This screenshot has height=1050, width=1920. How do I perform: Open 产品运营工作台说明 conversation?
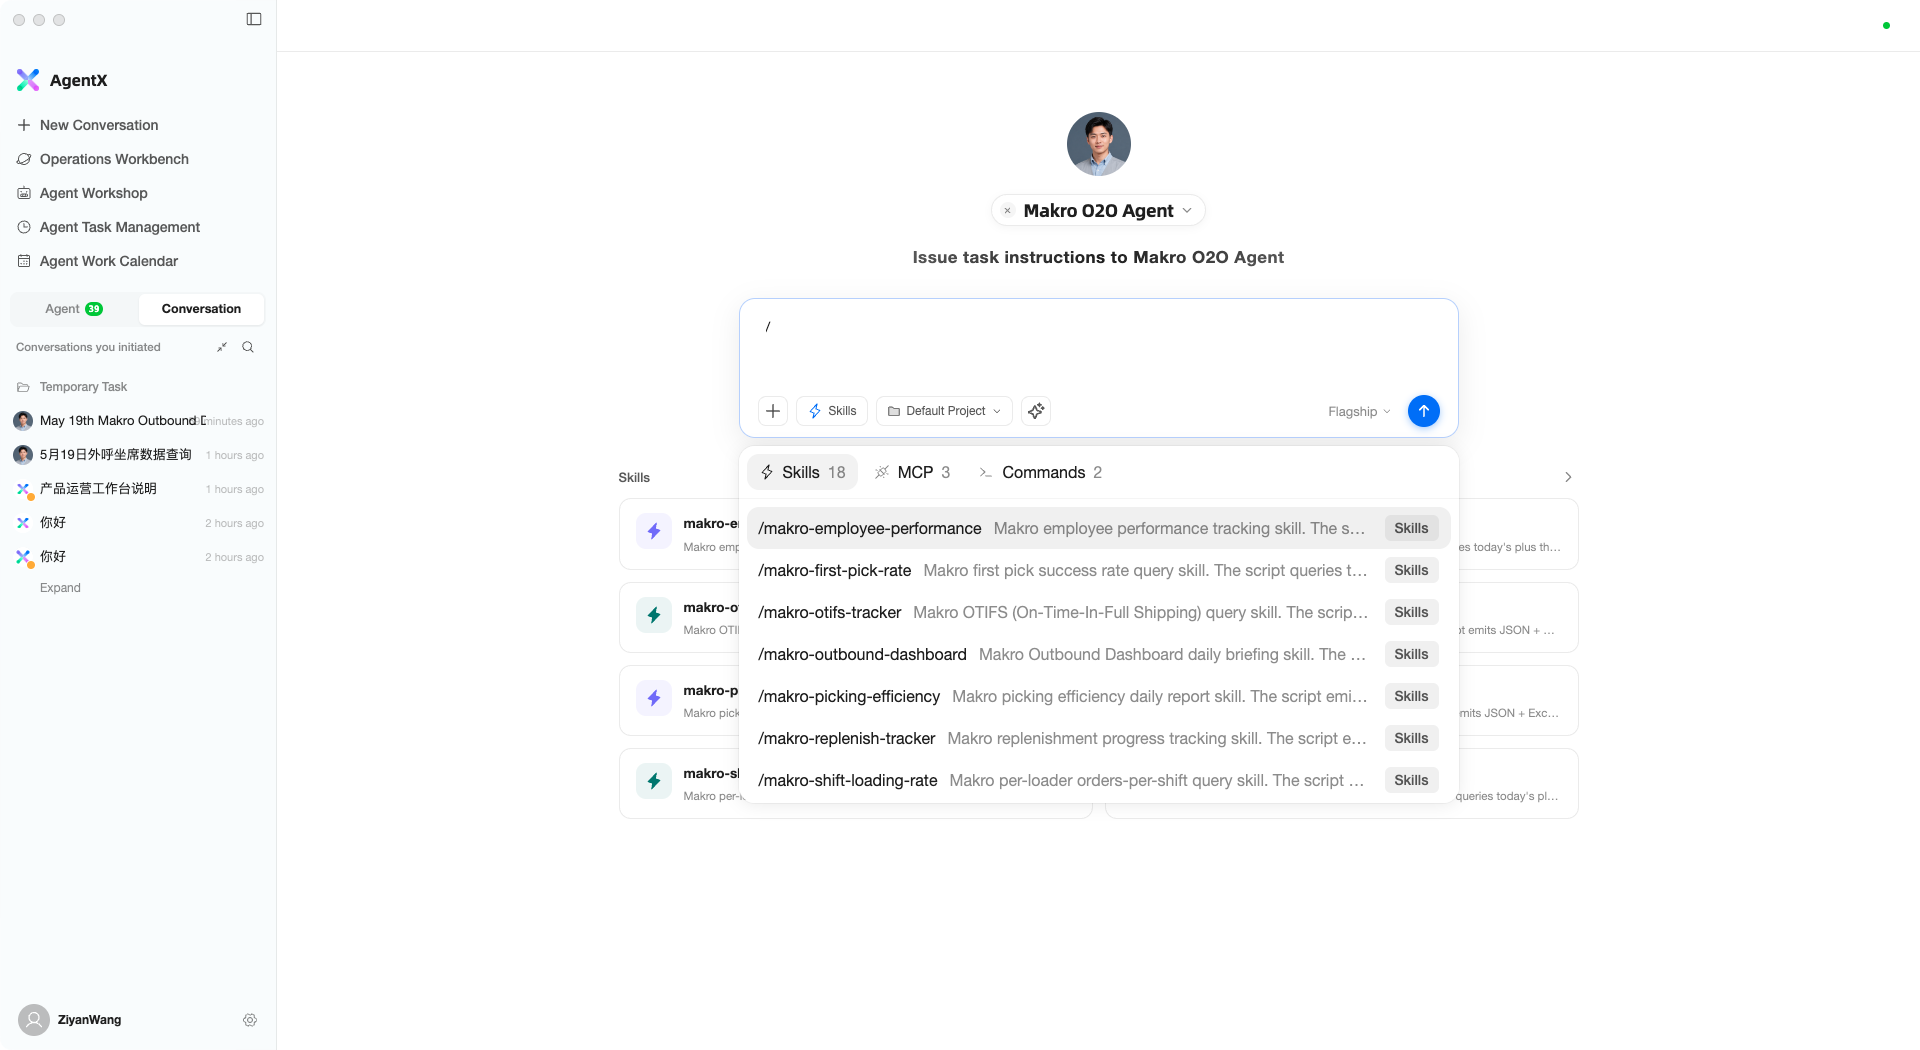(x=138, y=489)
